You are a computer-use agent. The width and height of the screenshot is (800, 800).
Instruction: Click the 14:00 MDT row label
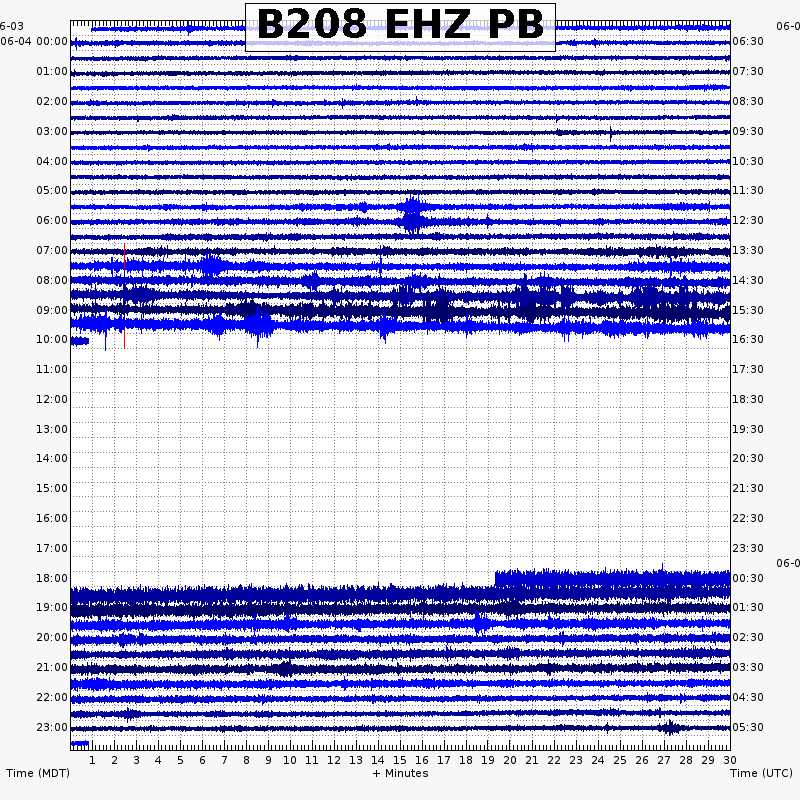click(x=52, y=458)
